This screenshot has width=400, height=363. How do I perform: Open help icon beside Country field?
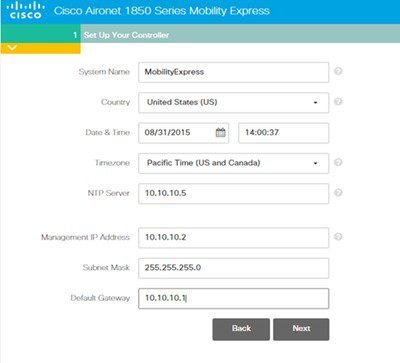(338, 102)
